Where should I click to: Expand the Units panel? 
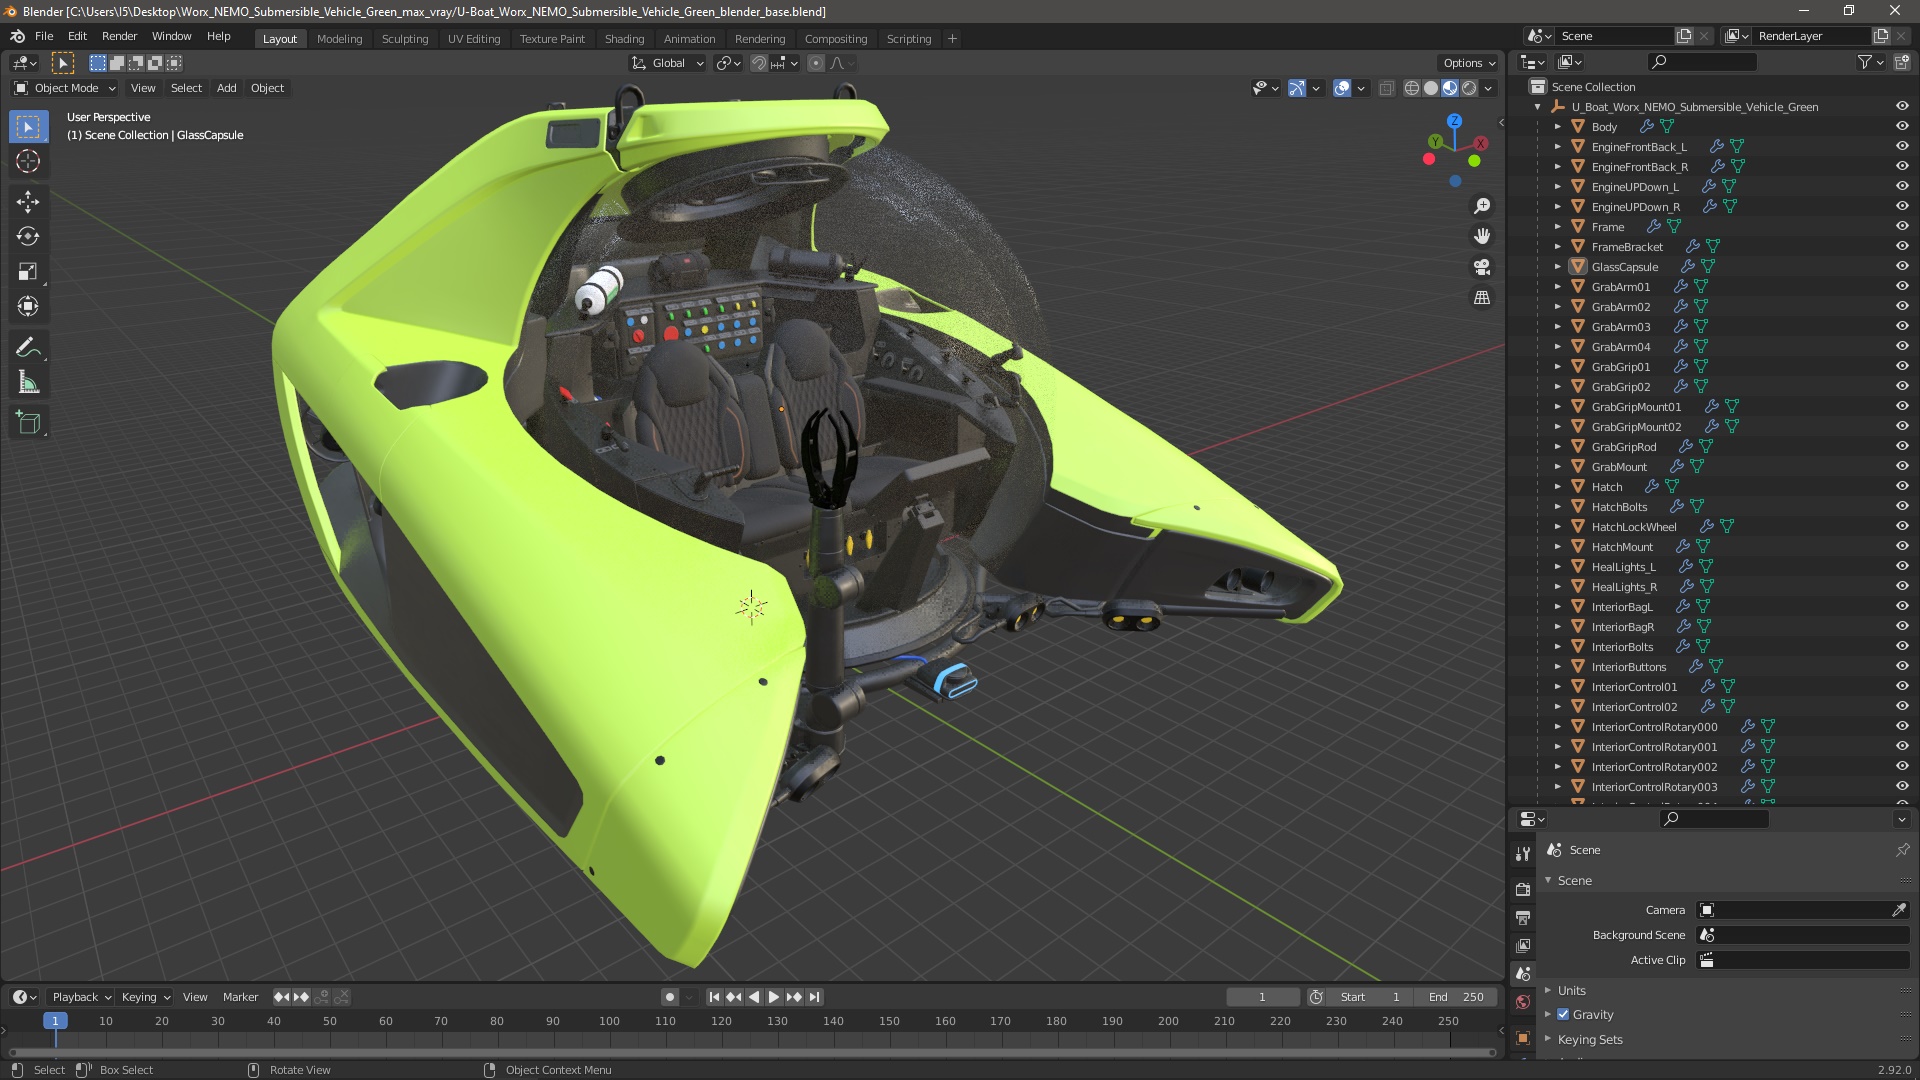pyautogui.click(x=1571, y=990)
